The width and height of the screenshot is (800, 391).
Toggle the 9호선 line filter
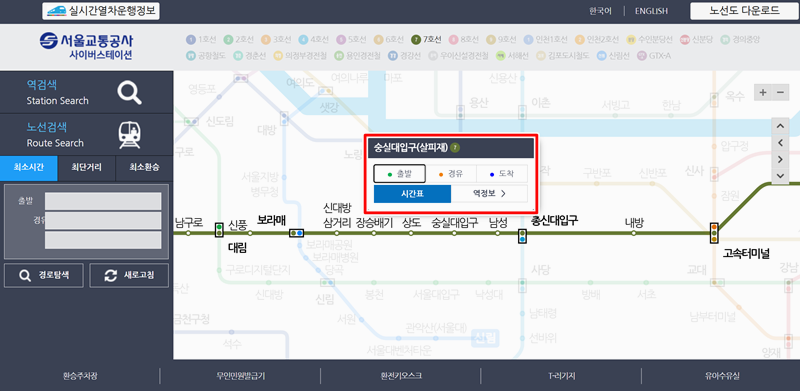click(502, 39)
